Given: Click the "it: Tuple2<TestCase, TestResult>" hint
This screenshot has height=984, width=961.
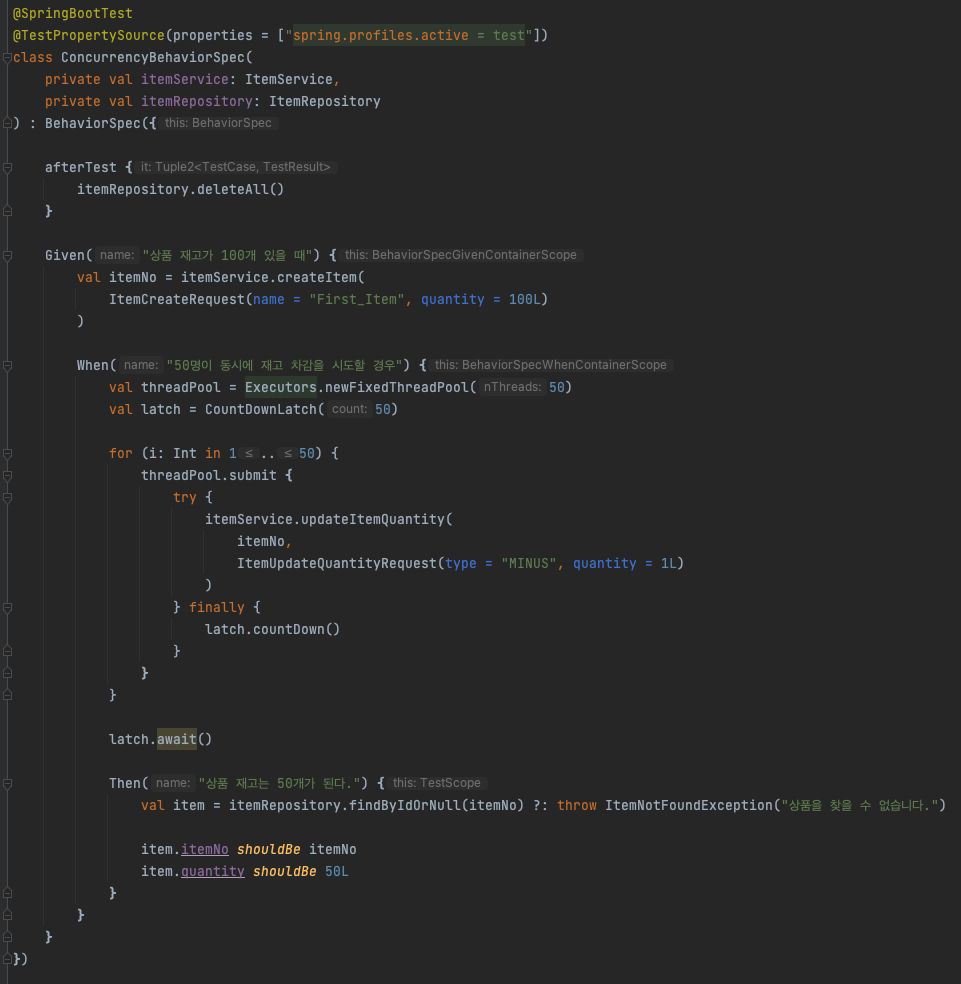Looking at the screenshot, I should click(235, 167).
